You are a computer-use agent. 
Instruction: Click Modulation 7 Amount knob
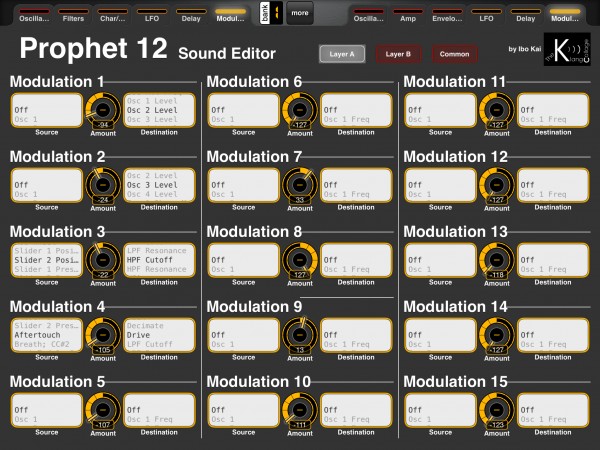click(x=300, y=185)
